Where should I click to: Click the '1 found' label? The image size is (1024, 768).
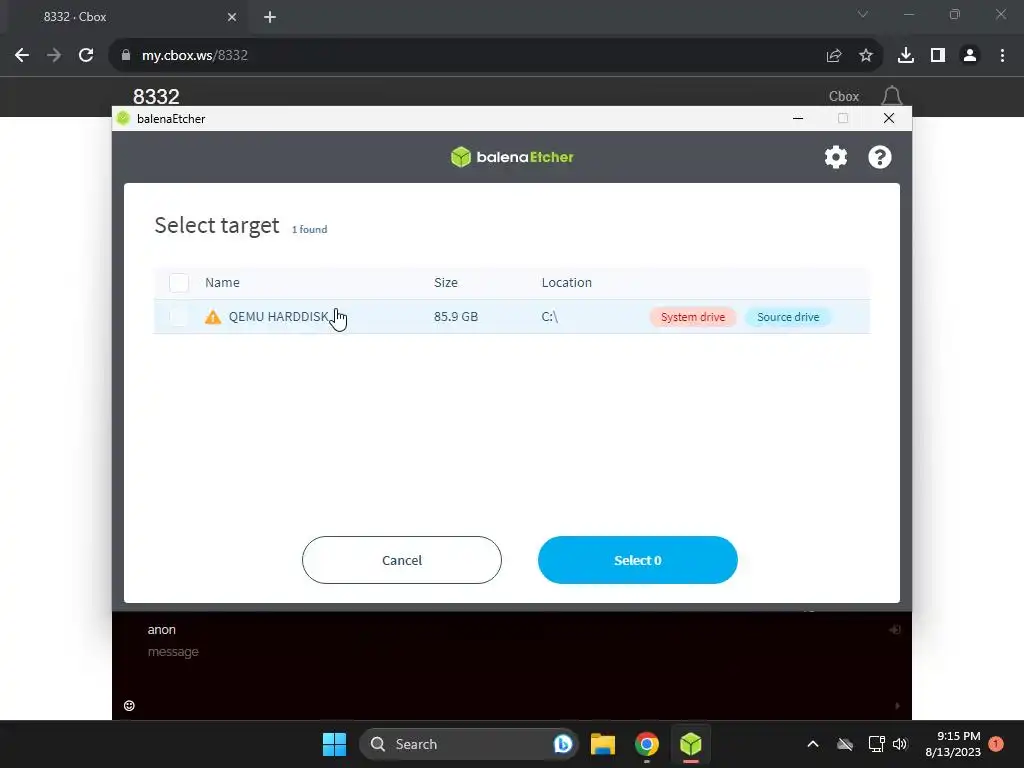(x=310, y=230)
